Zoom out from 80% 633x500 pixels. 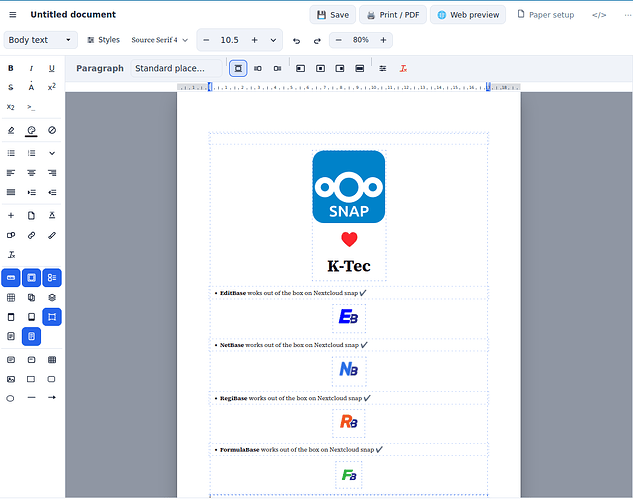339,40
